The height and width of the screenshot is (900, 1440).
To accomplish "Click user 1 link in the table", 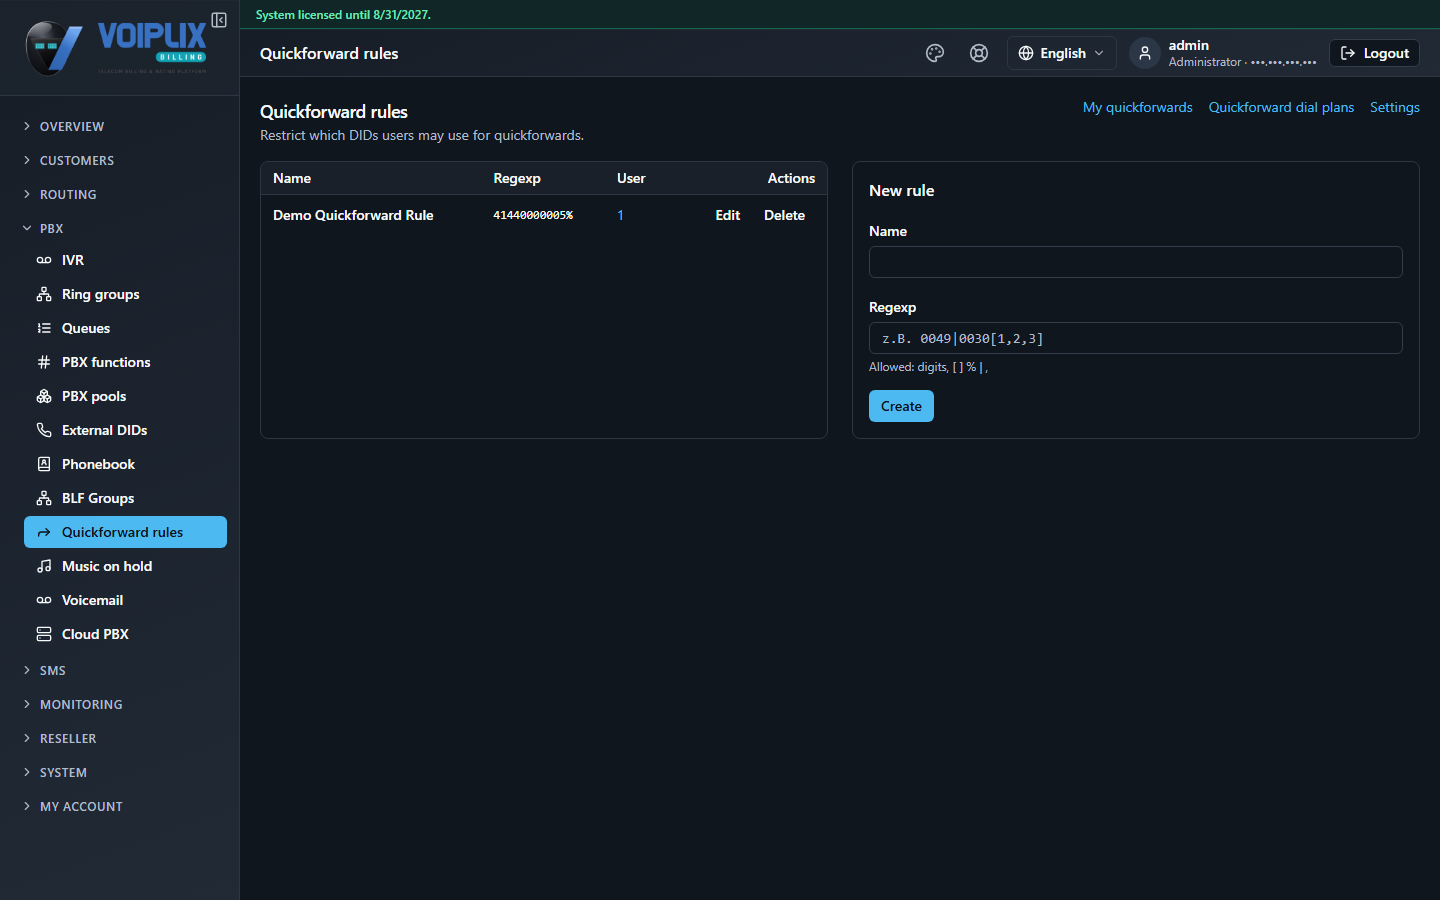I will [x=620, y=215].
